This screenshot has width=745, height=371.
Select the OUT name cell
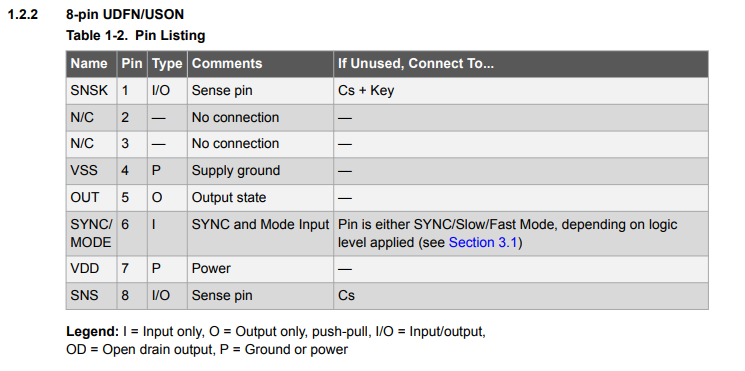coord(92,198)
